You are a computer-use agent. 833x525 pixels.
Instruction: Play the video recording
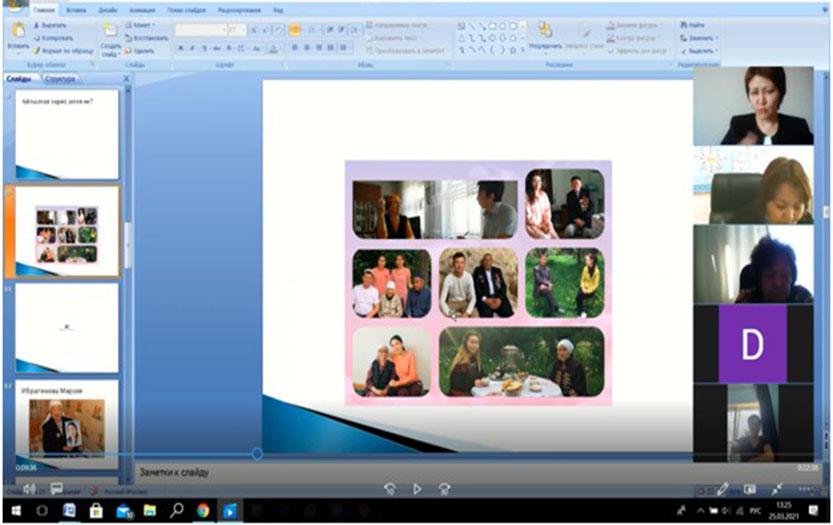click(417, 489)
